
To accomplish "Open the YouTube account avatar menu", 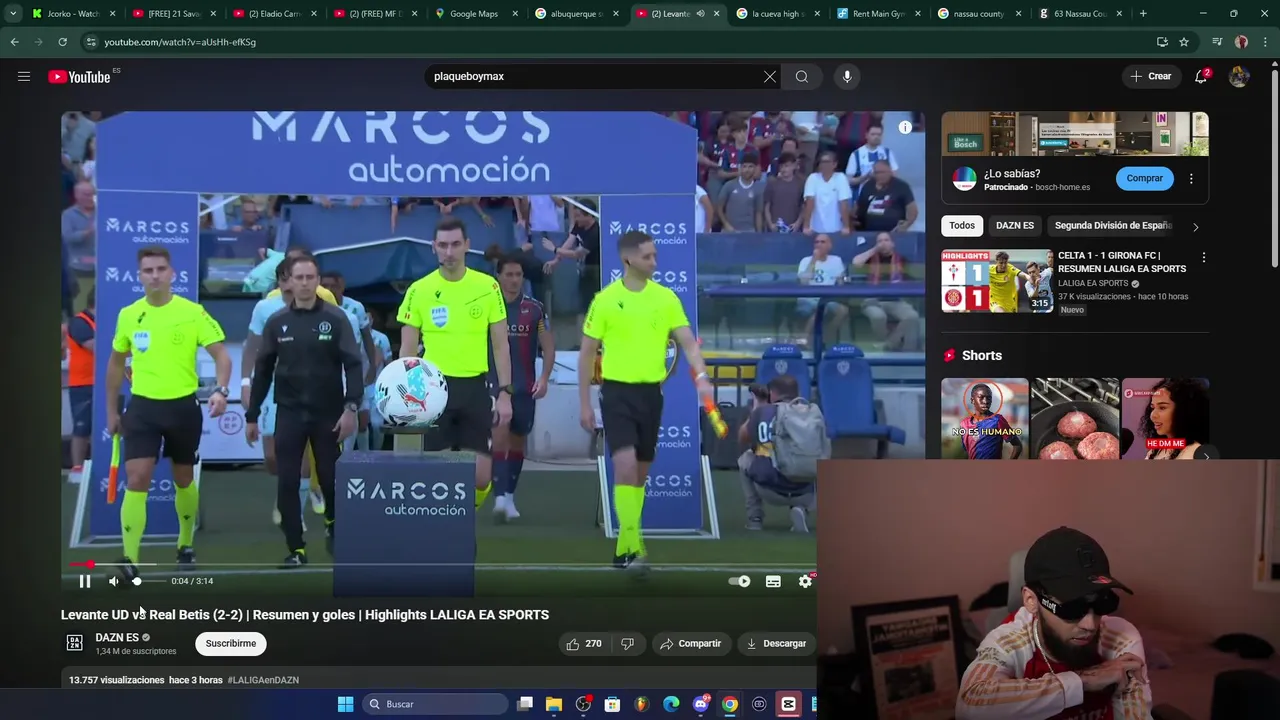I will click(1239, 76).
